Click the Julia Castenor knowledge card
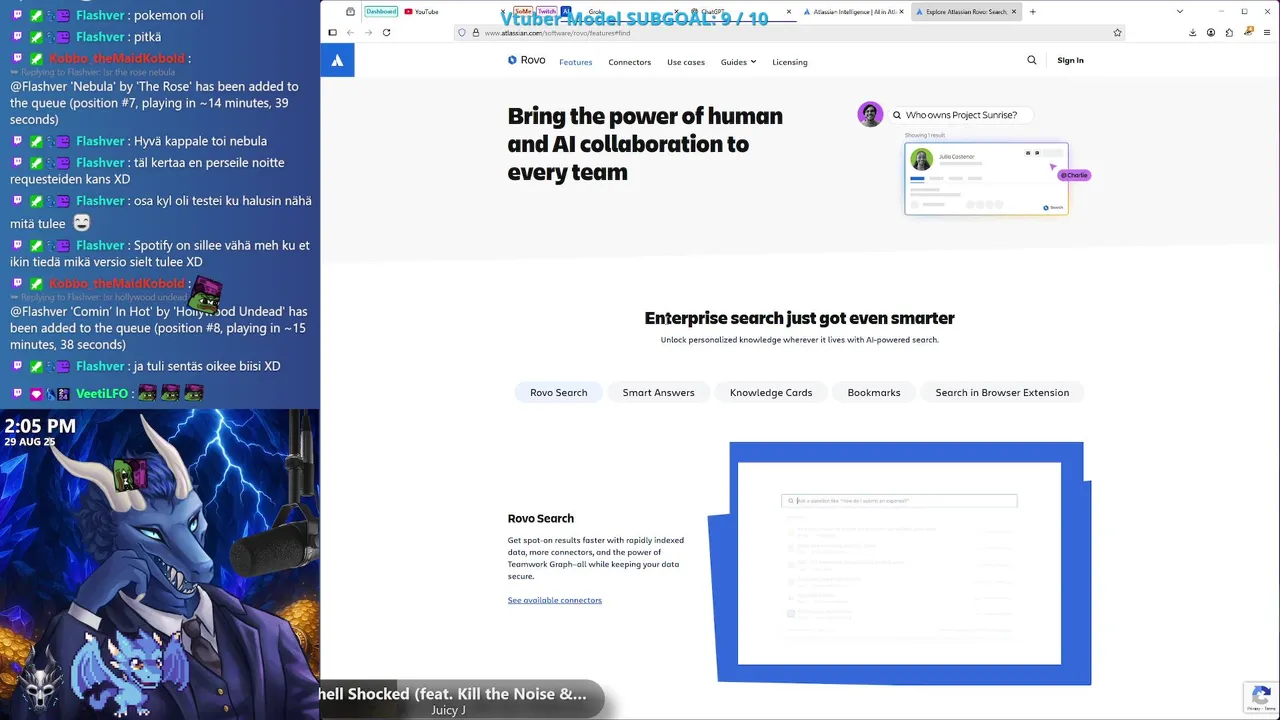This screenshot has height=720, width=1280. click(986, 178)
